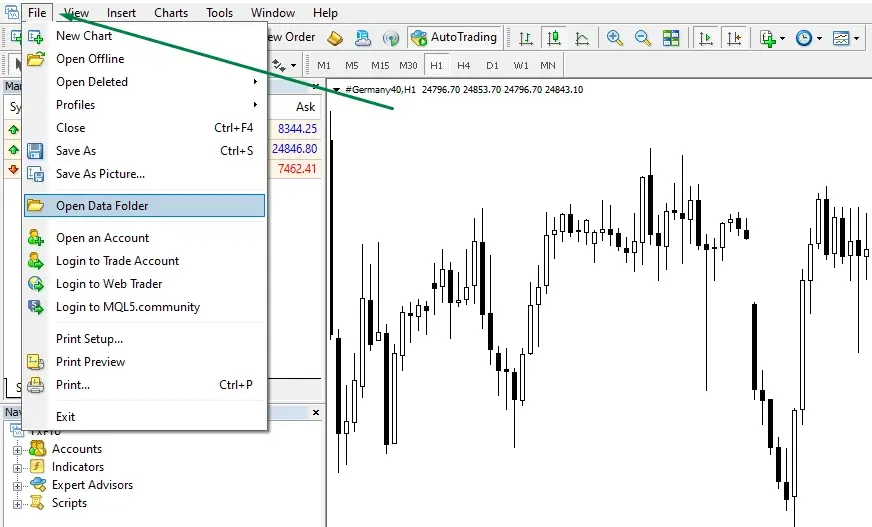Open the View menu
Viewport: 872px width, 527px height.
click(76, 13)
